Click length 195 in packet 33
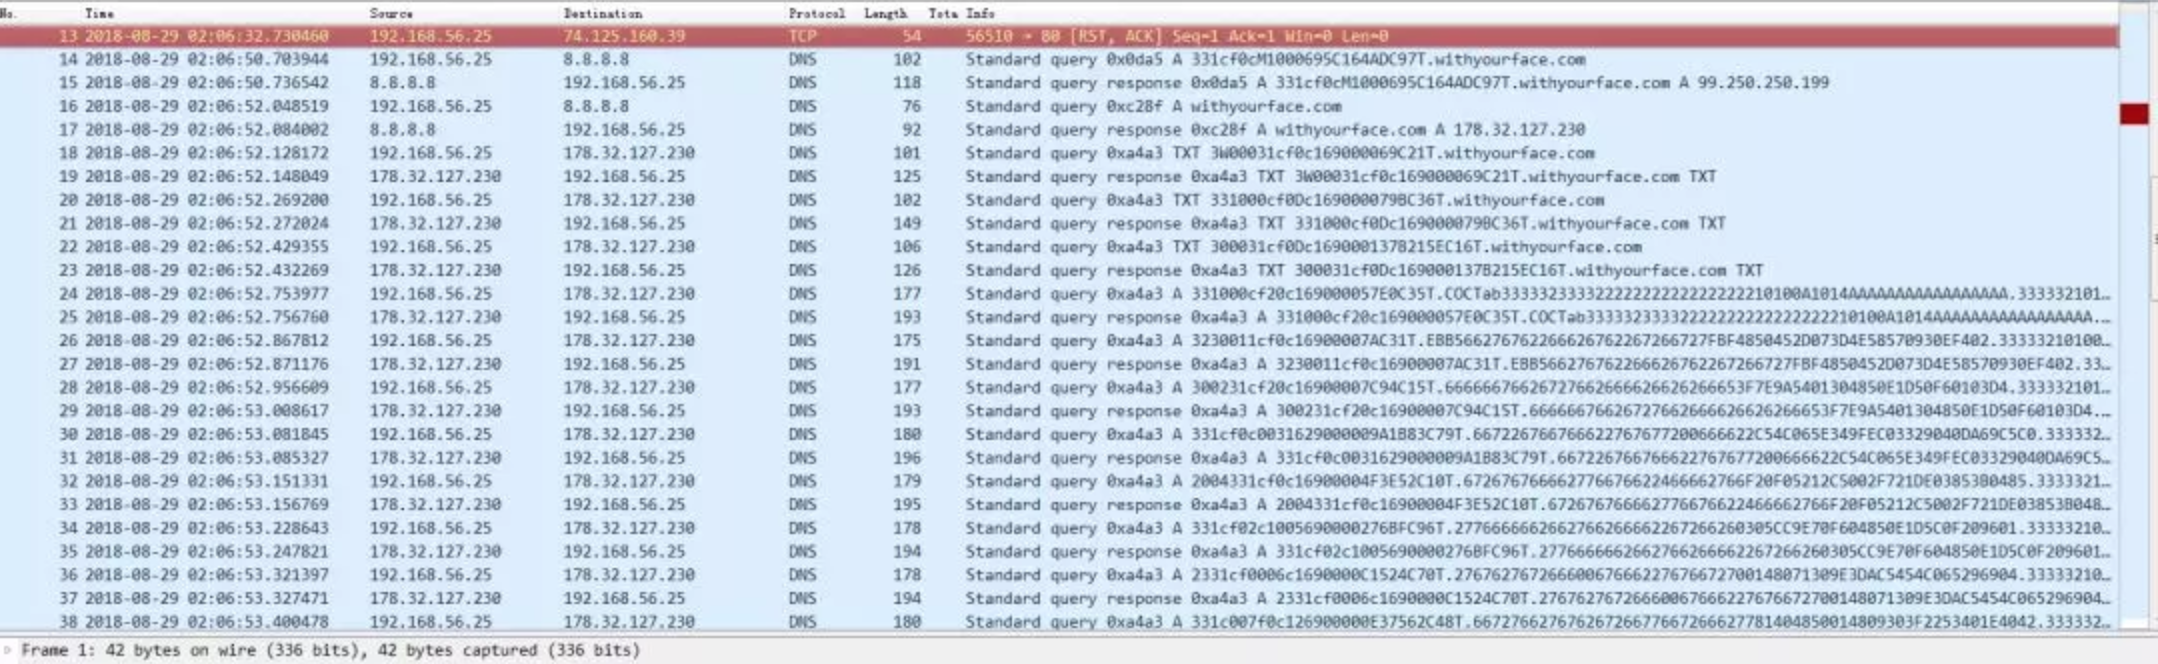This screenshot has width=2158, height=664. coord(906,505)
